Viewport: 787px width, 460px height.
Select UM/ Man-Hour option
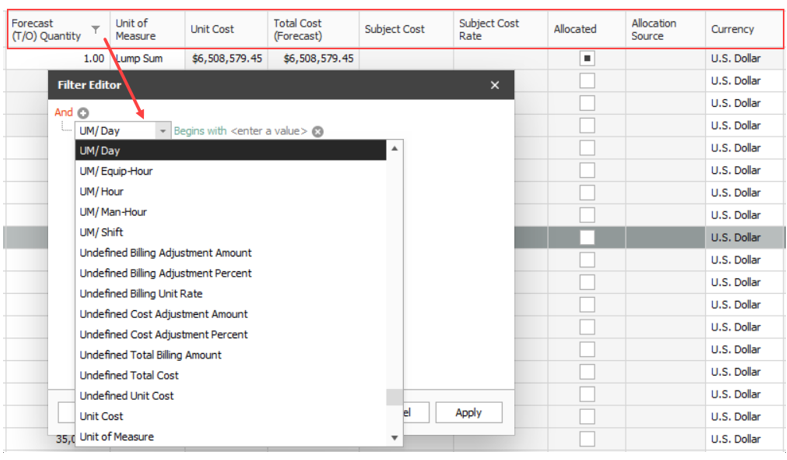115,212
